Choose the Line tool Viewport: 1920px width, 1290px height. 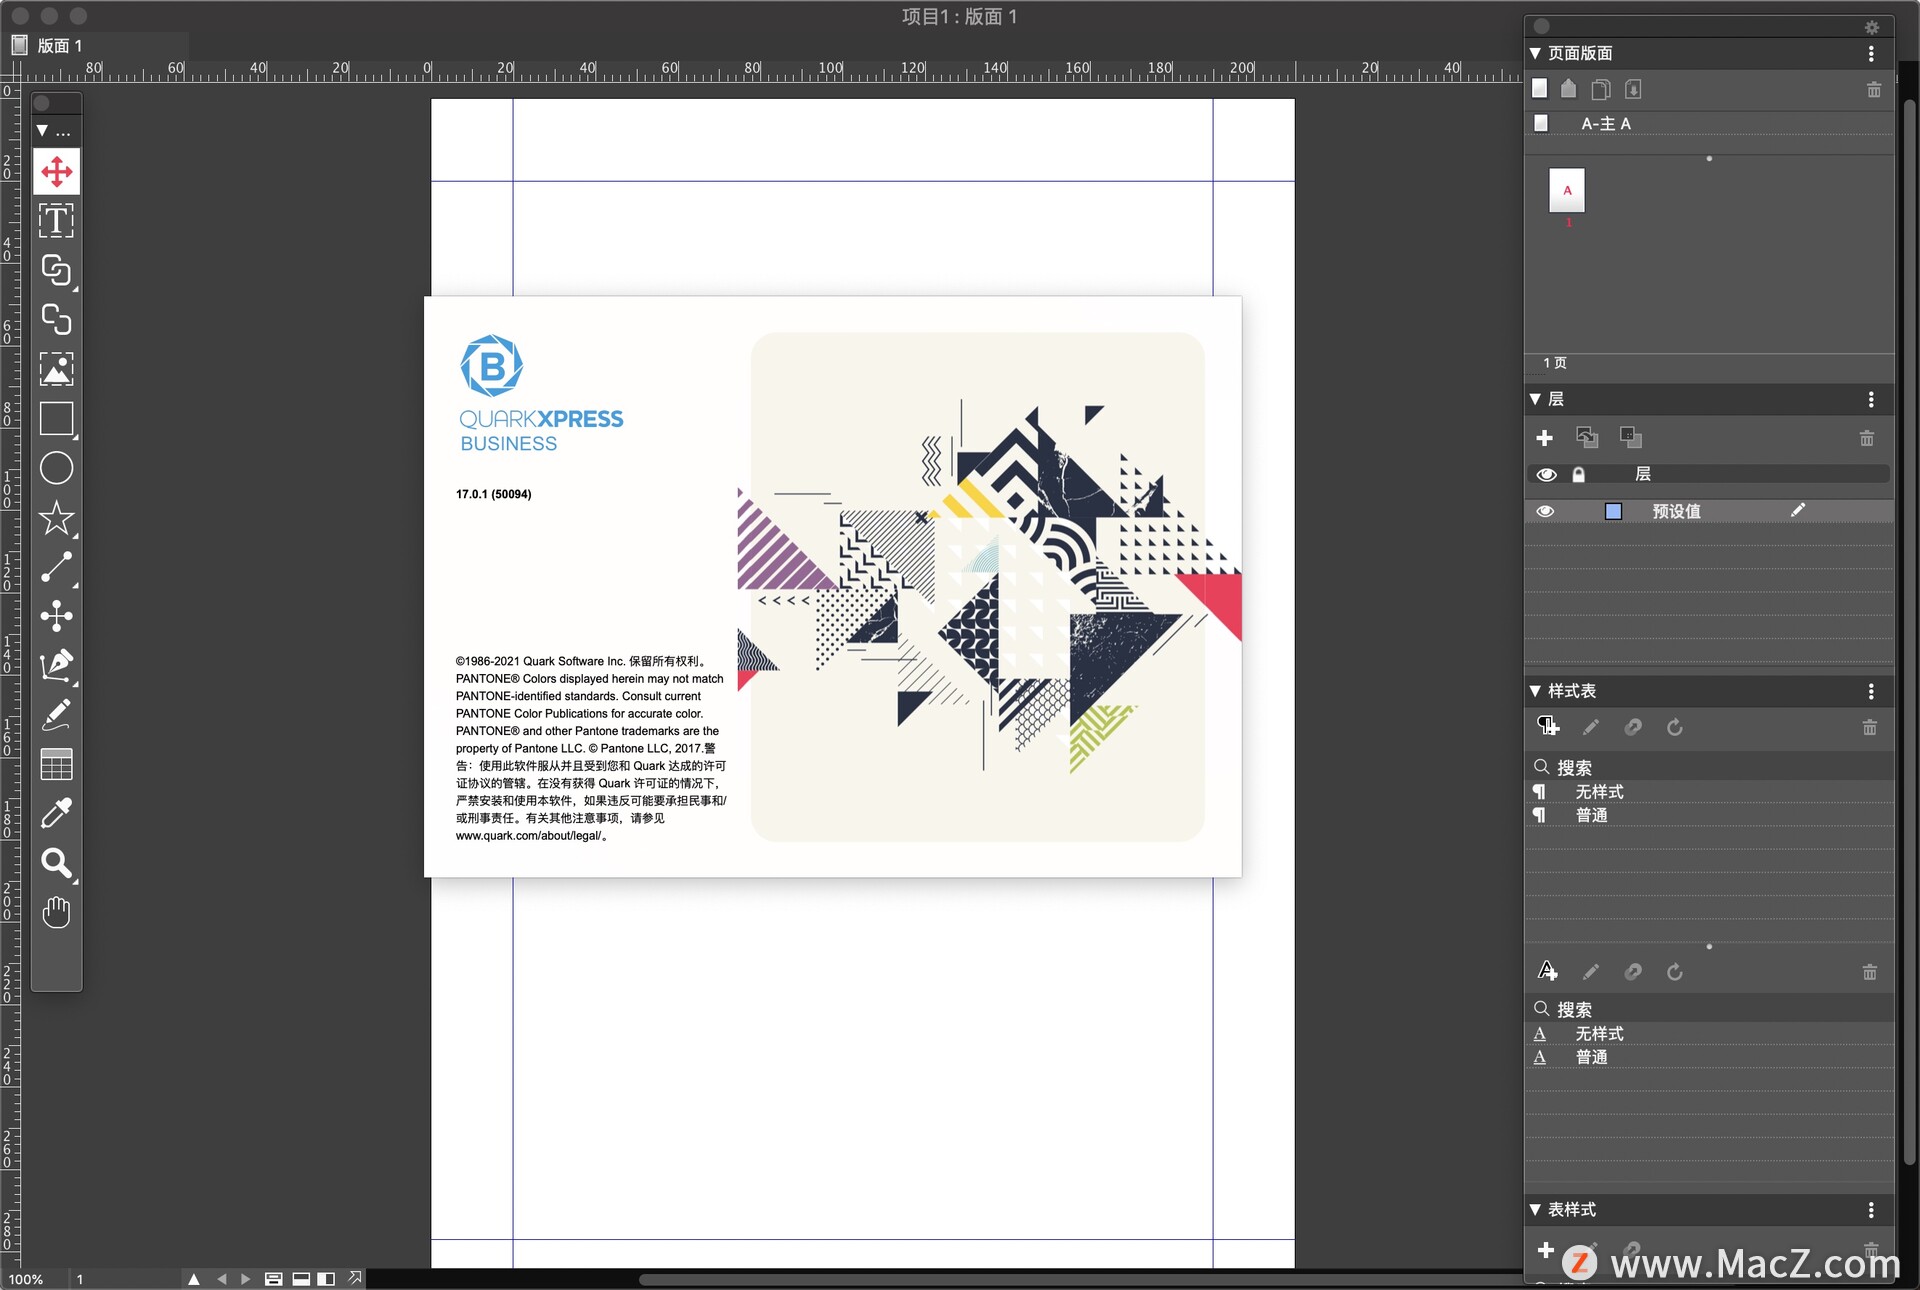(57, 567)
